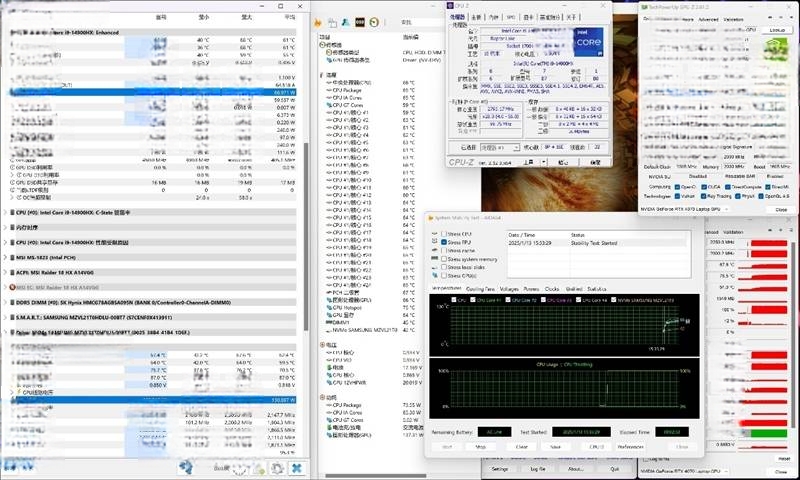Image resolution: width=800 pixels, height=480 pixels.
Task: Switch to Voltages tab in stability test
Action: click(x=509, y=289)
